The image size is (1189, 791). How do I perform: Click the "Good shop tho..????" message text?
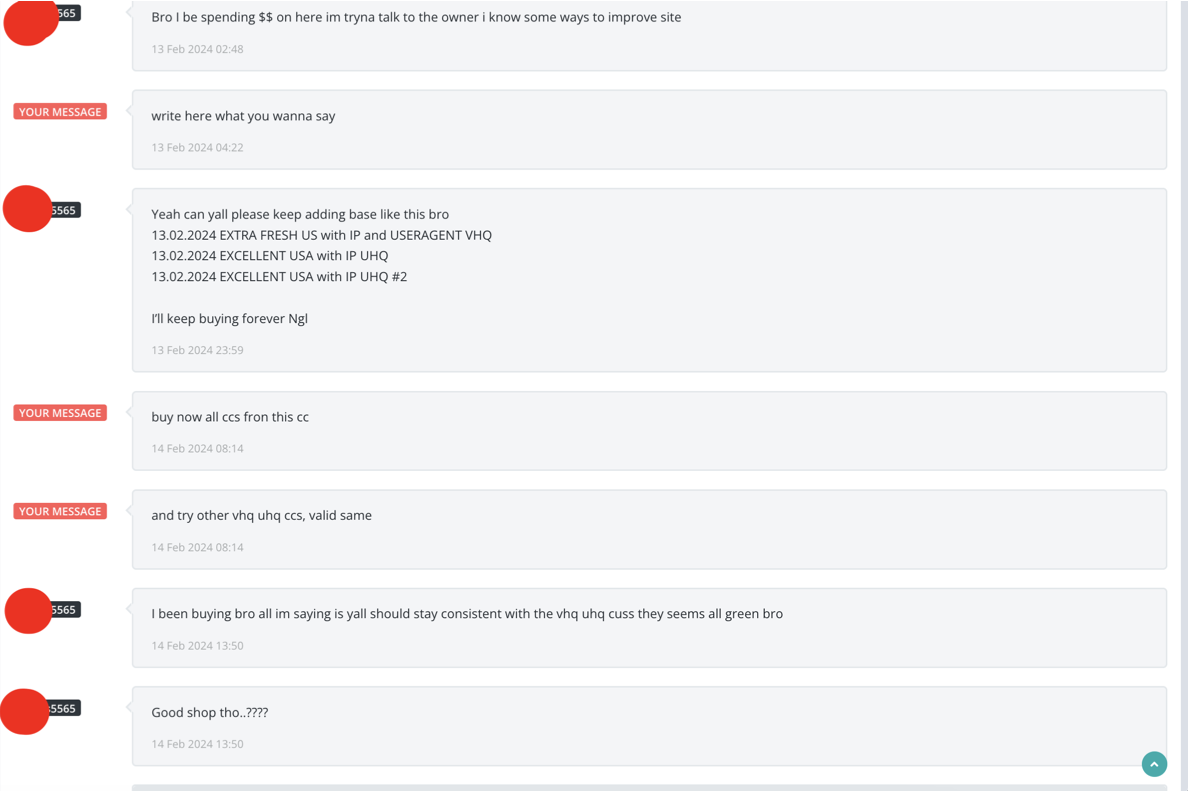[209, 712]
